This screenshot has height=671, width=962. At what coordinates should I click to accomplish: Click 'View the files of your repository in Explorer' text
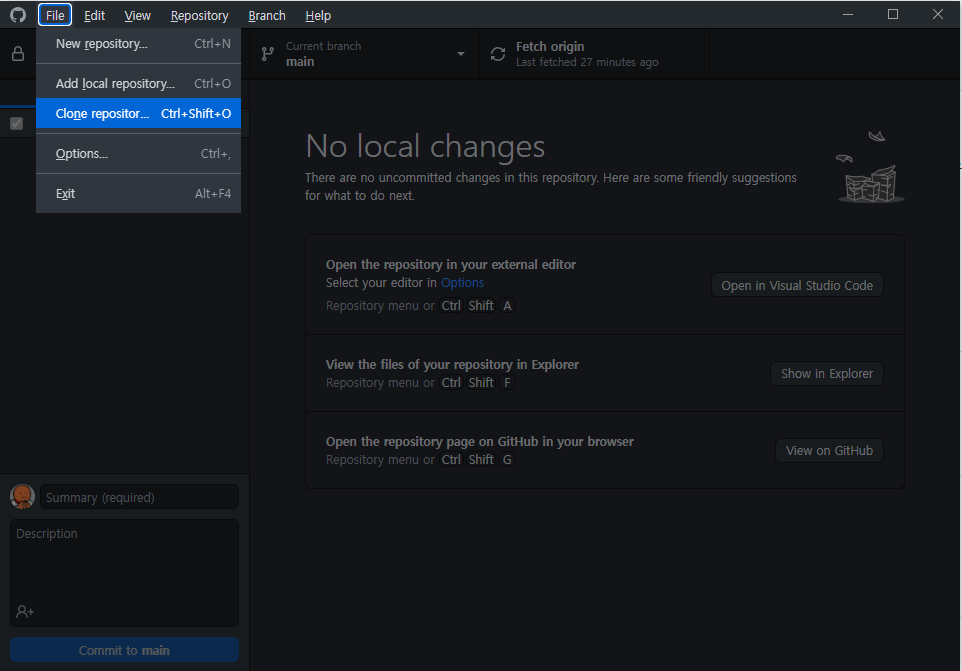click(x=452, y=364)
